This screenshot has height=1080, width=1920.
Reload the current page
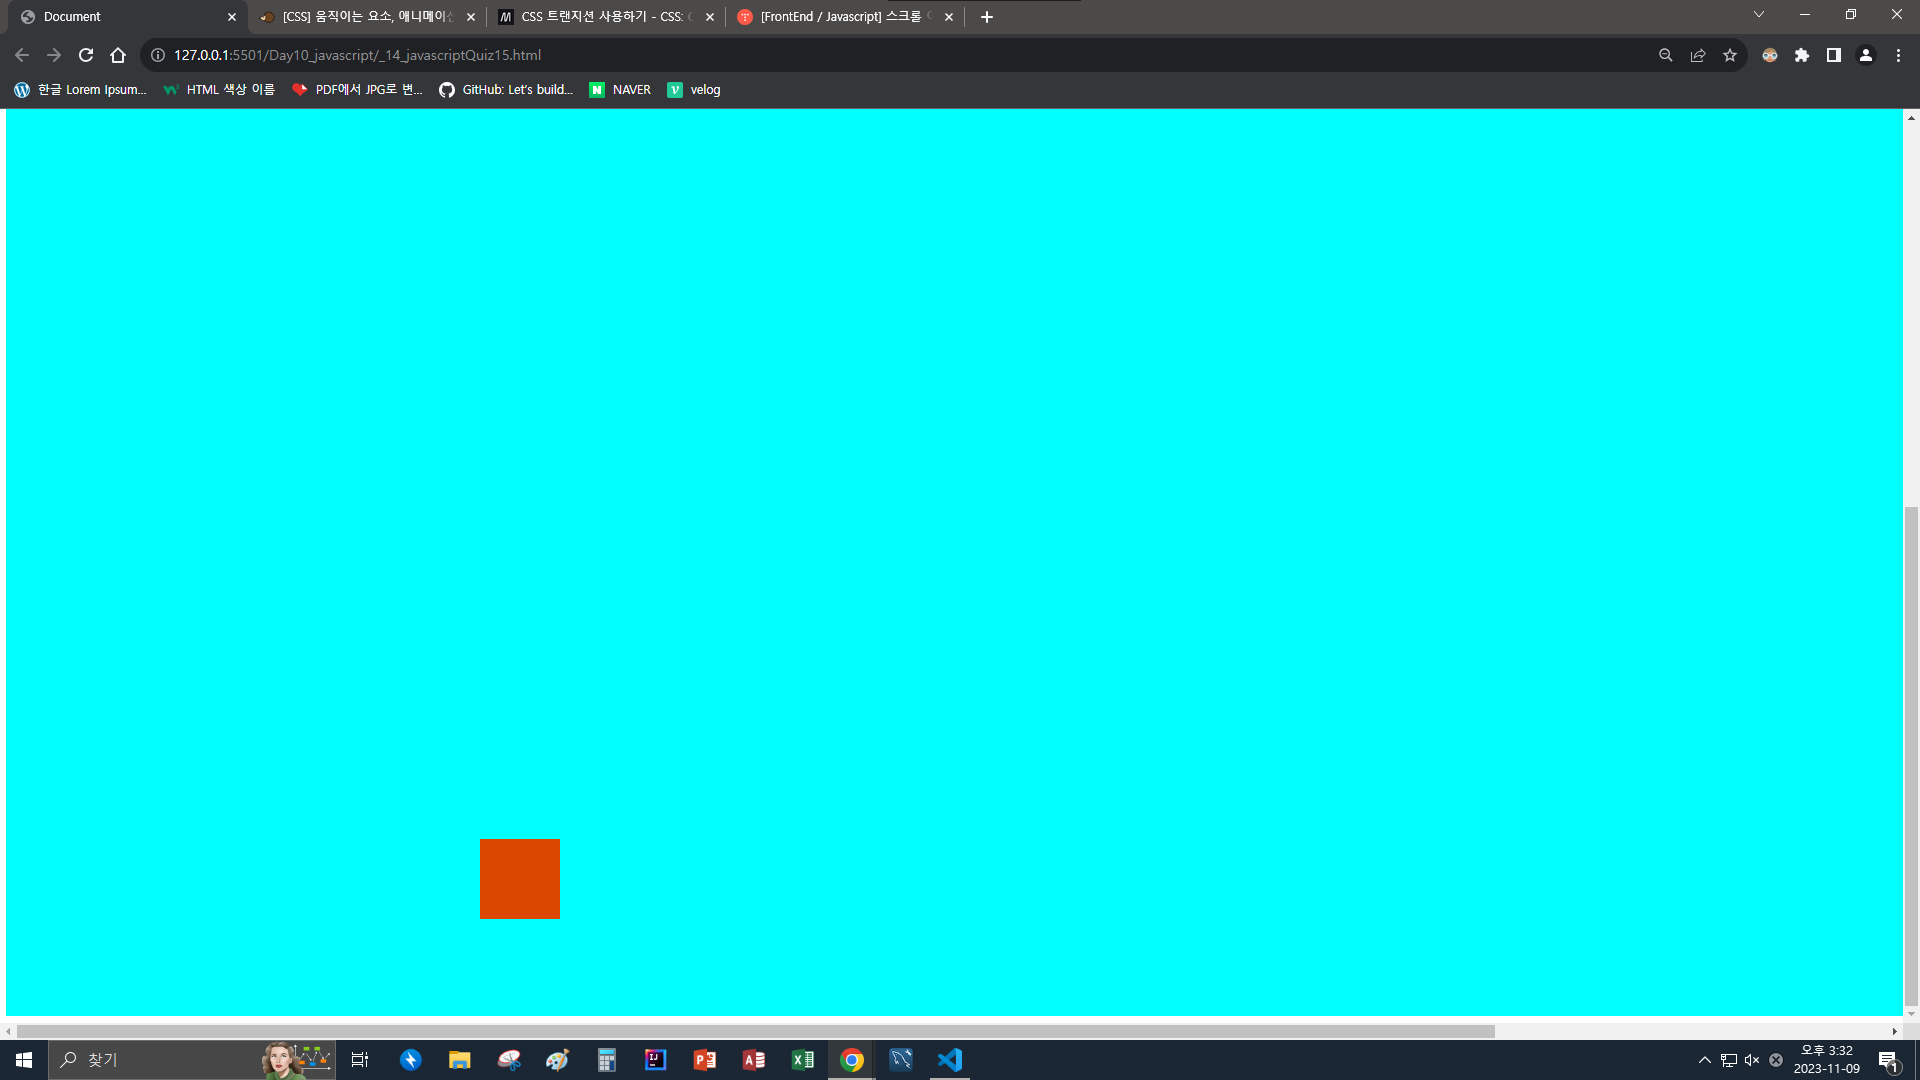click(x=86, y=55)
